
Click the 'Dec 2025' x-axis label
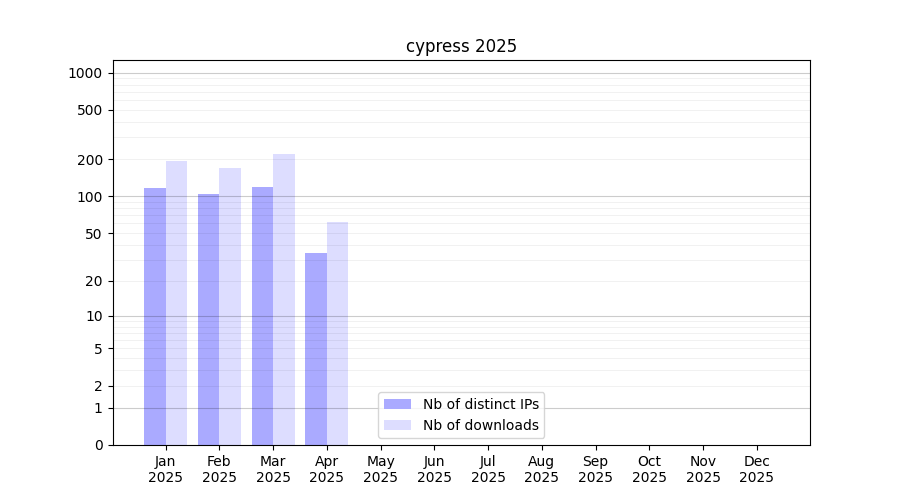756,469
